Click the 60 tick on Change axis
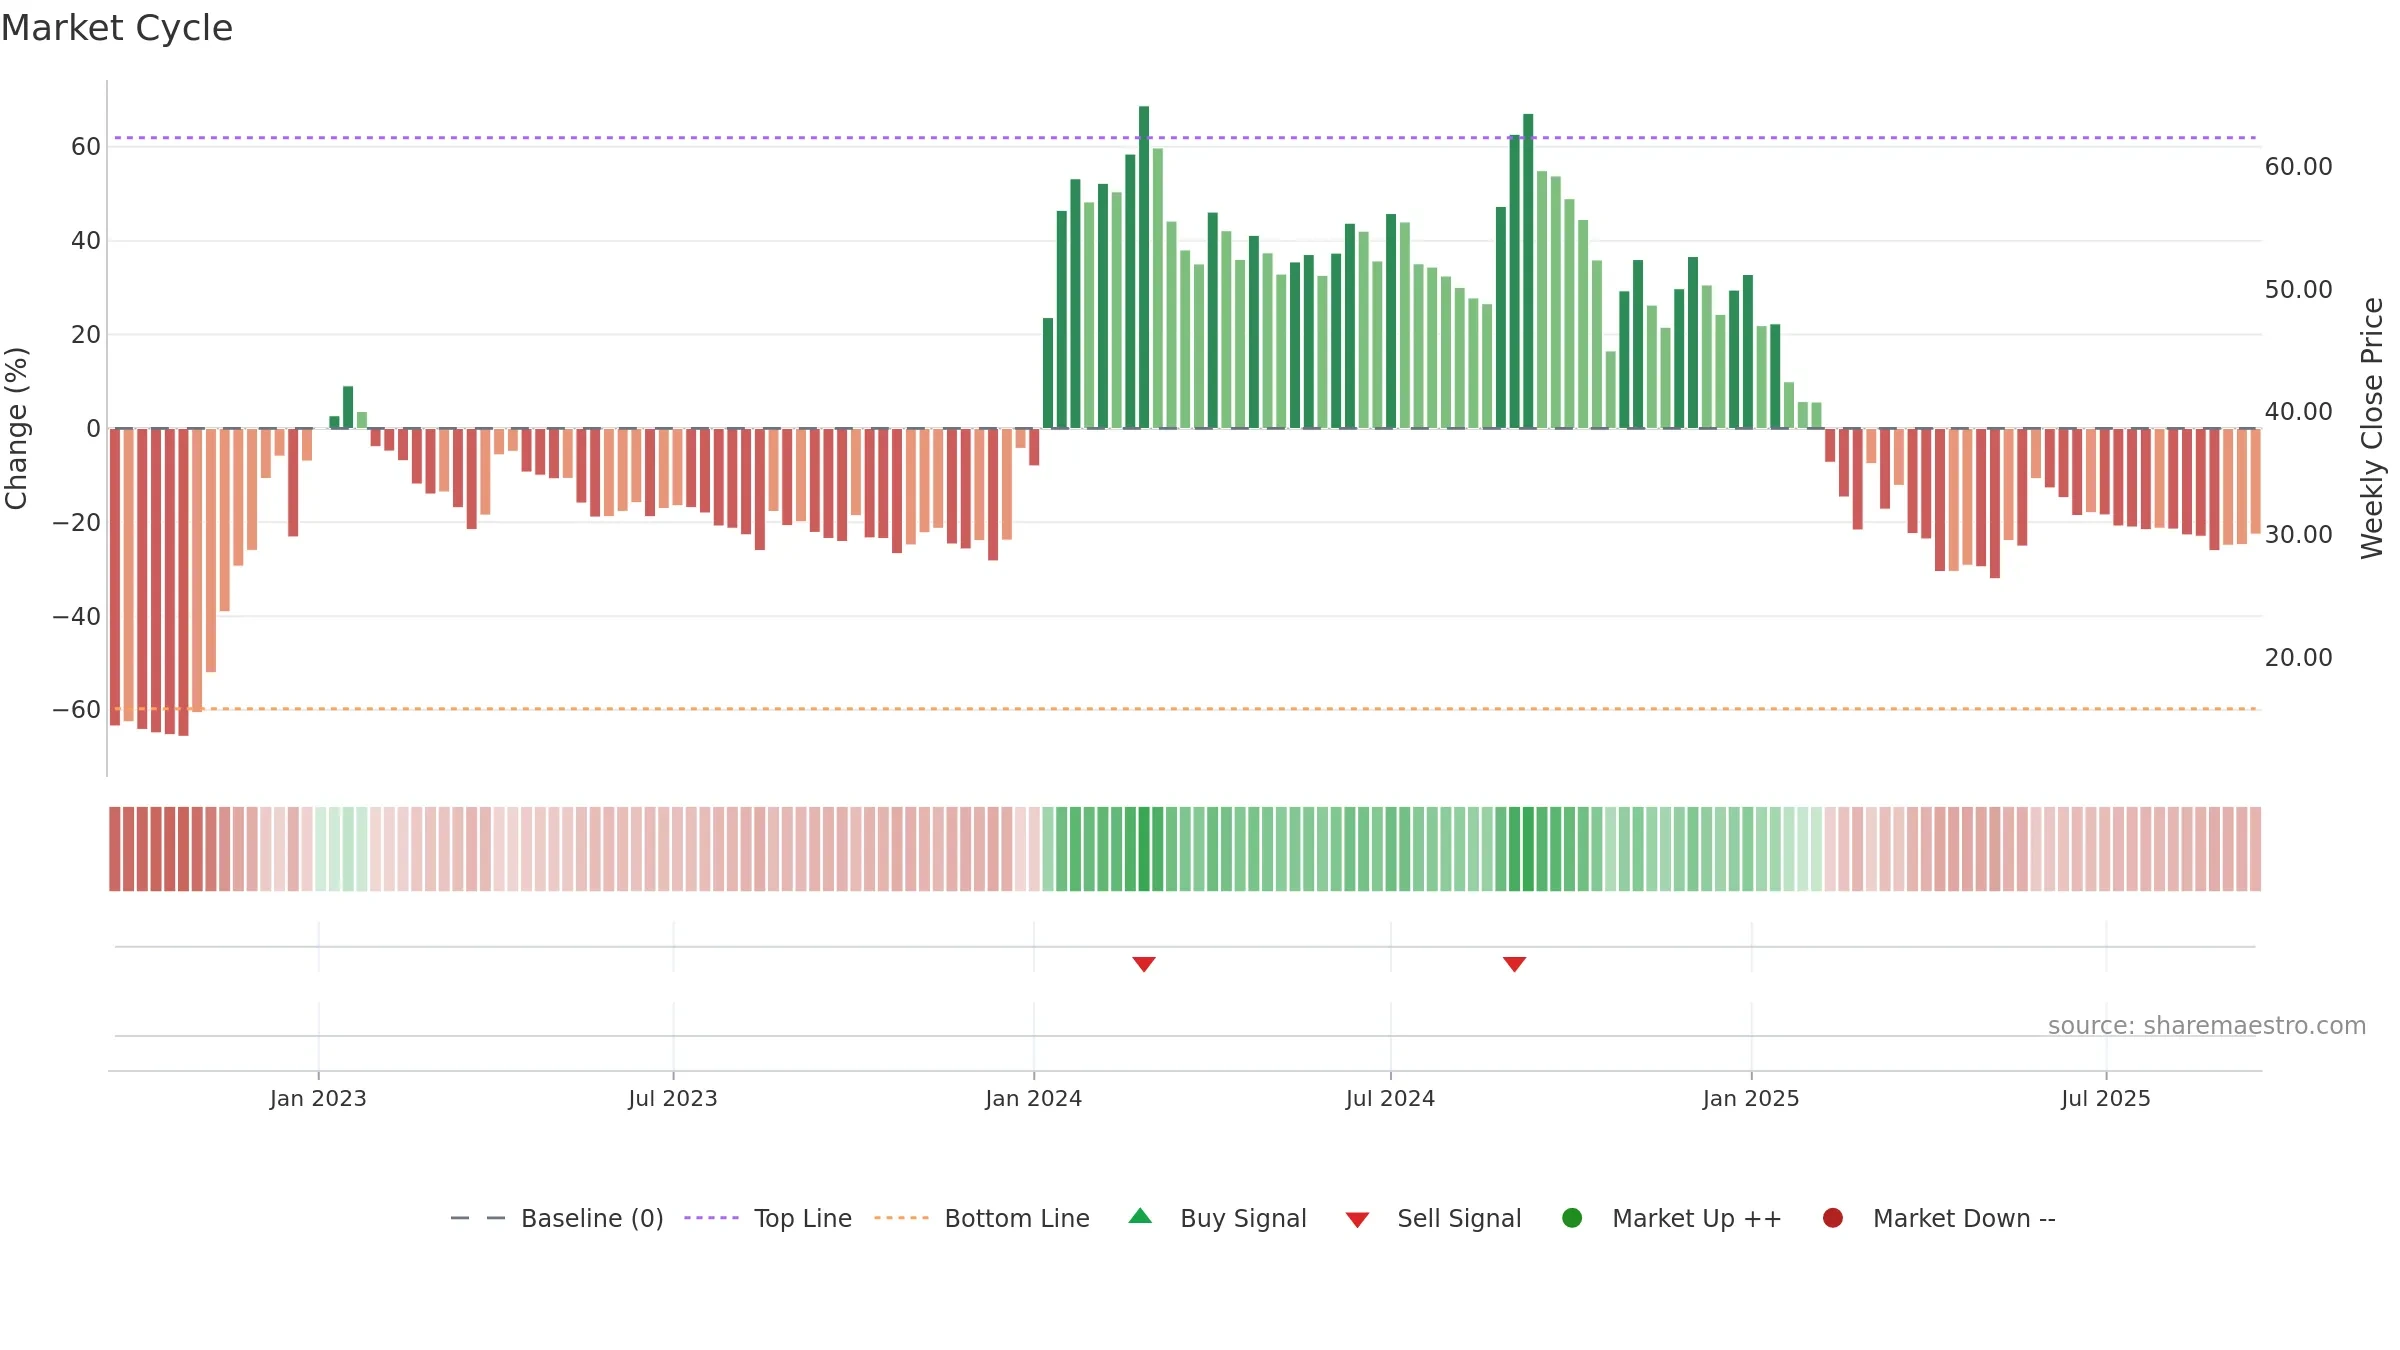Image resolution: width=2400 pixels, height=1350 pixels. (x=86, y=147)
